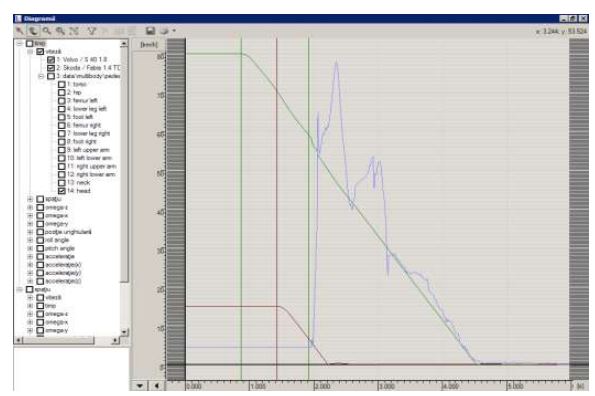Click left-arrow button beside time axis

point(157,386)
